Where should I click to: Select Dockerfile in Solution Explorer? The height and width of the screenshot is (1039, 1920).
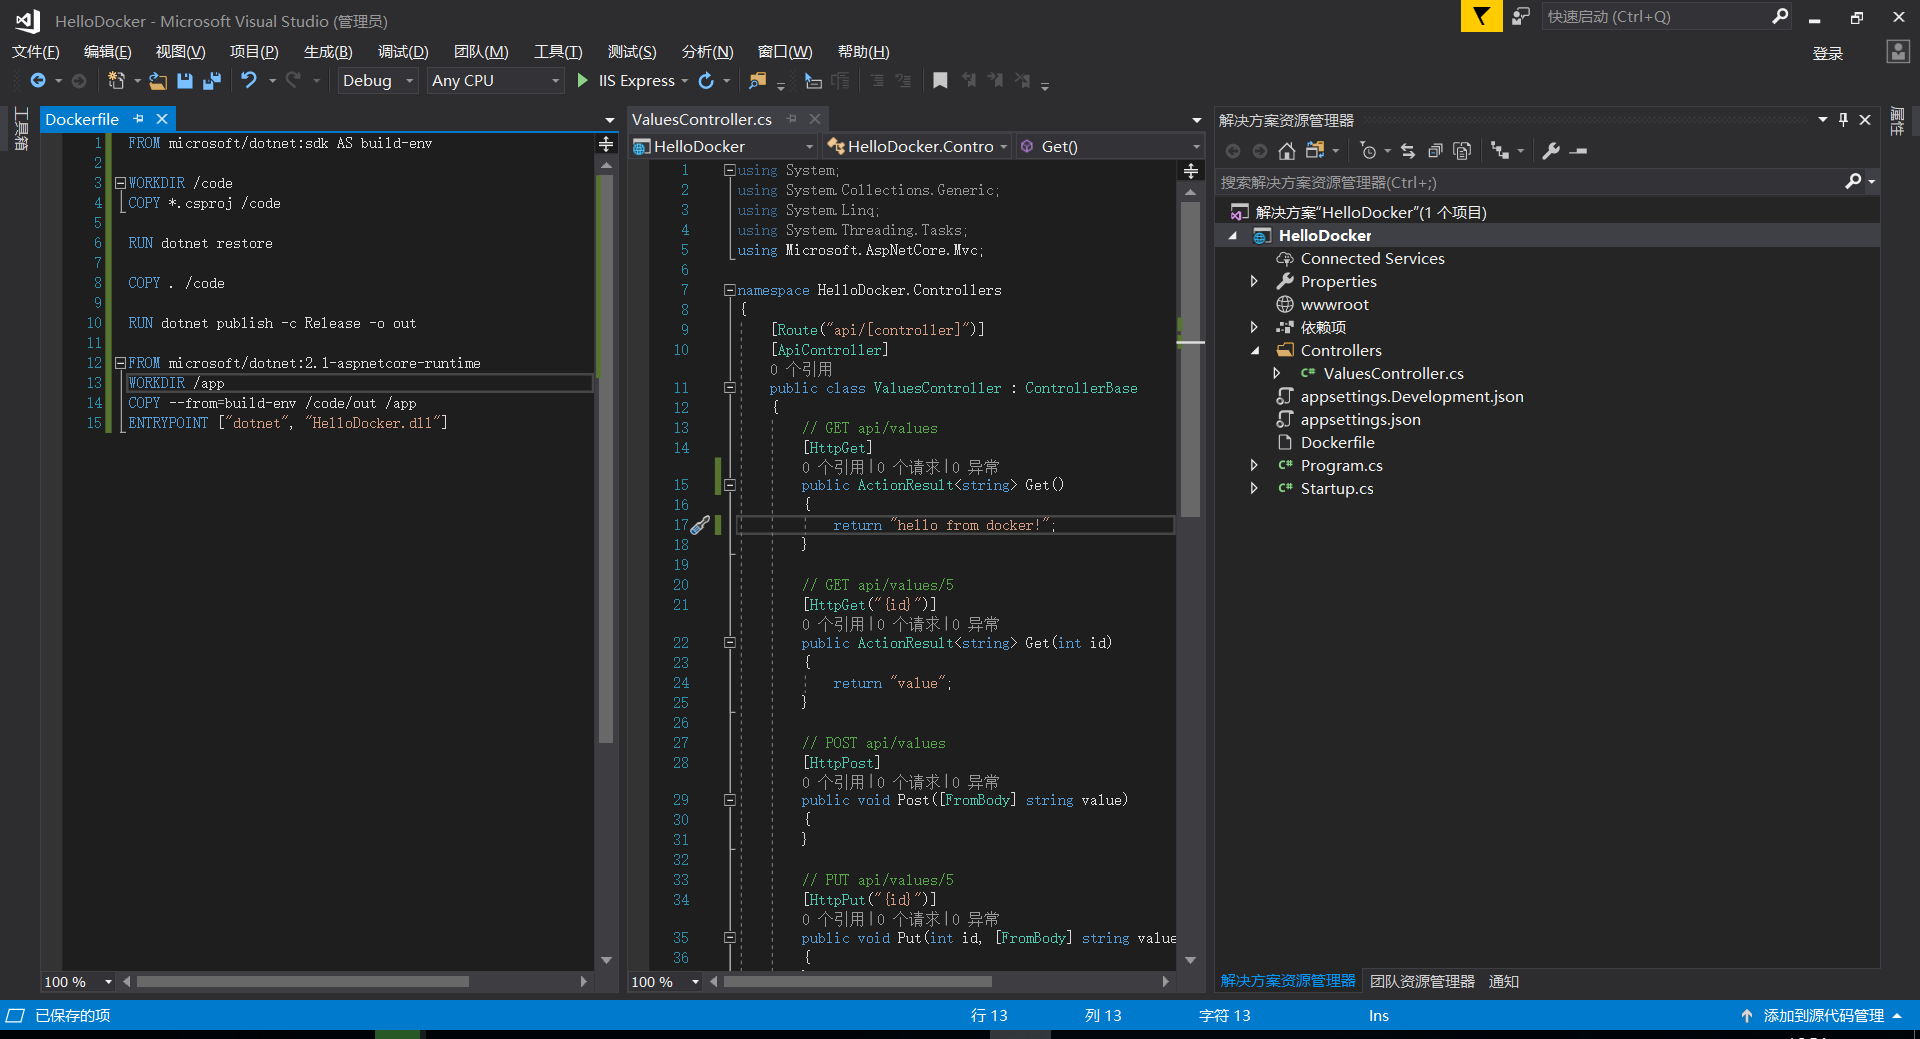1337,443
